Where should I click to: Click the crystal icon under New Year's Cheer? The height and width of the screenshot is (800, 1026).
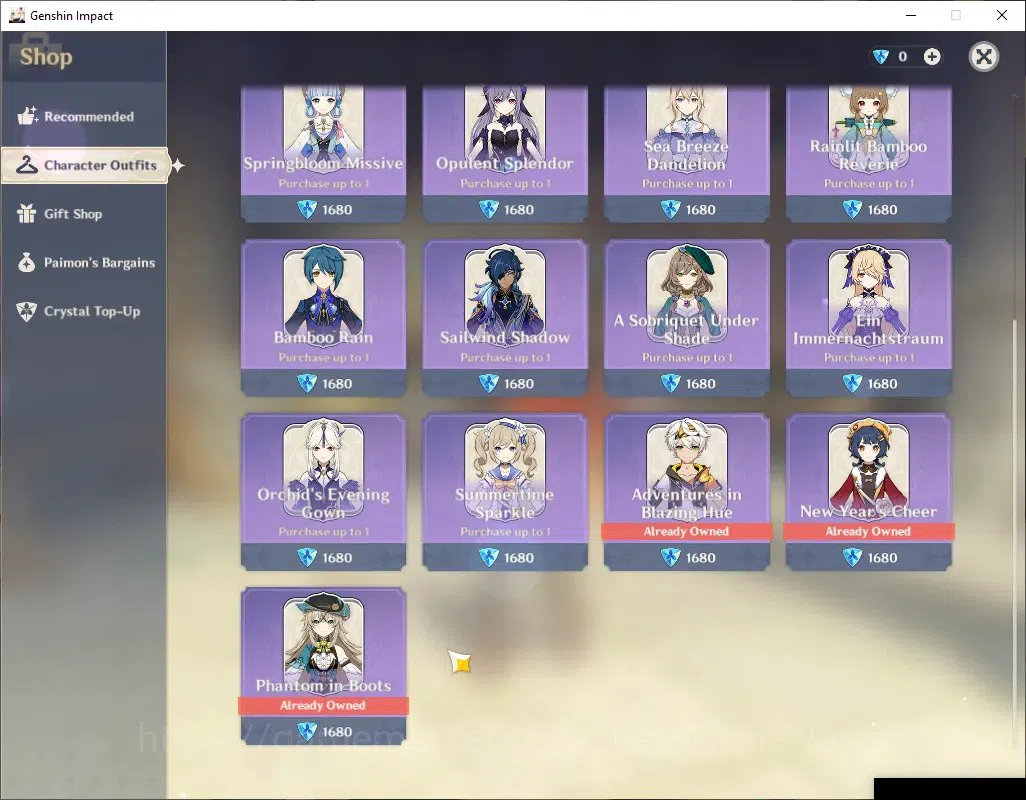[852, 557]
